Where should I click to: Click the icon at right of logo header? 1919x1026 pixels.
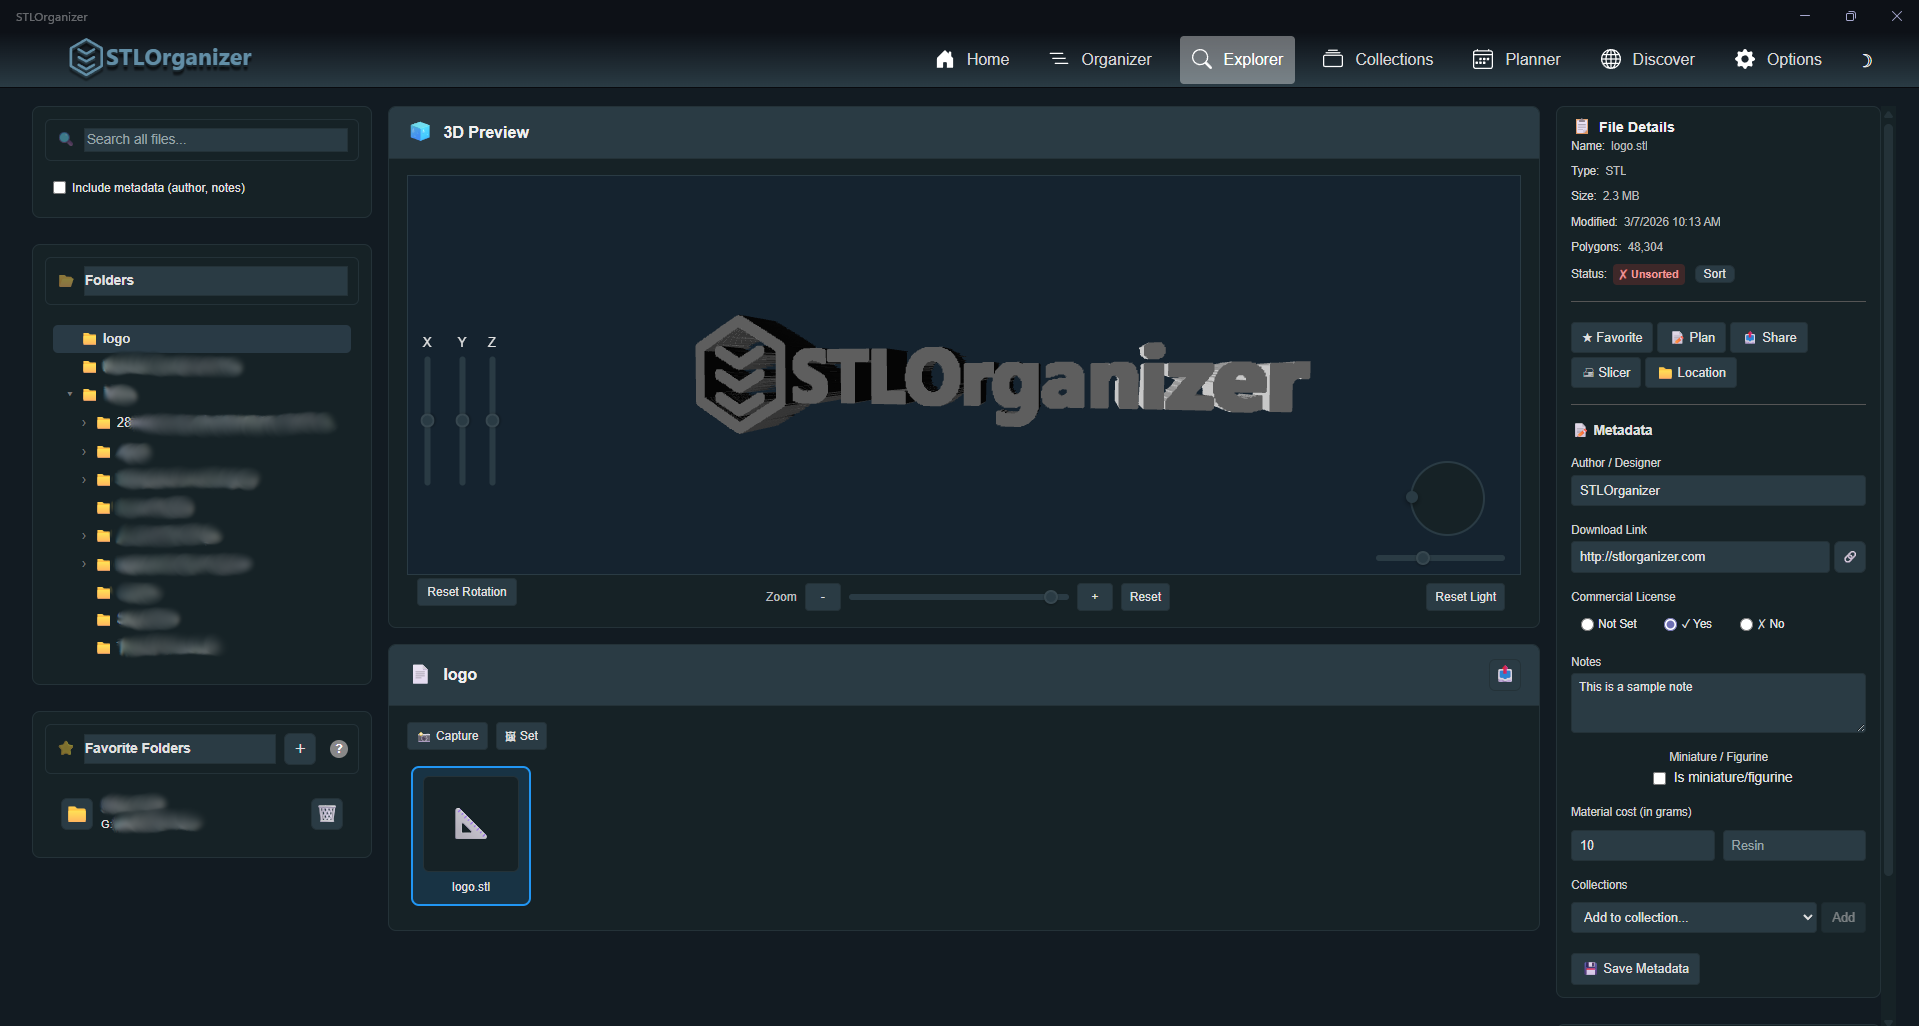pos(1504,675)
